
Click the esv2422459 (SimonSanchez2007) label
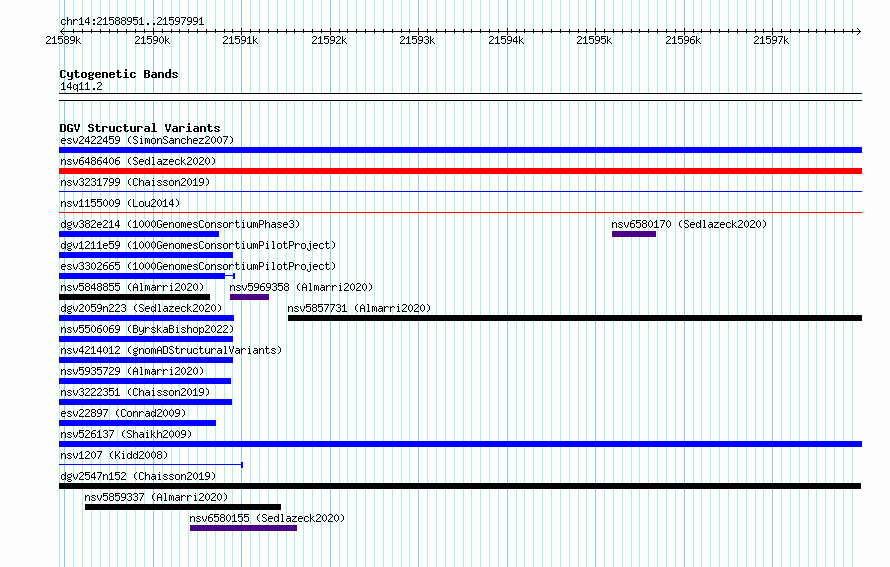pos(147,140)
